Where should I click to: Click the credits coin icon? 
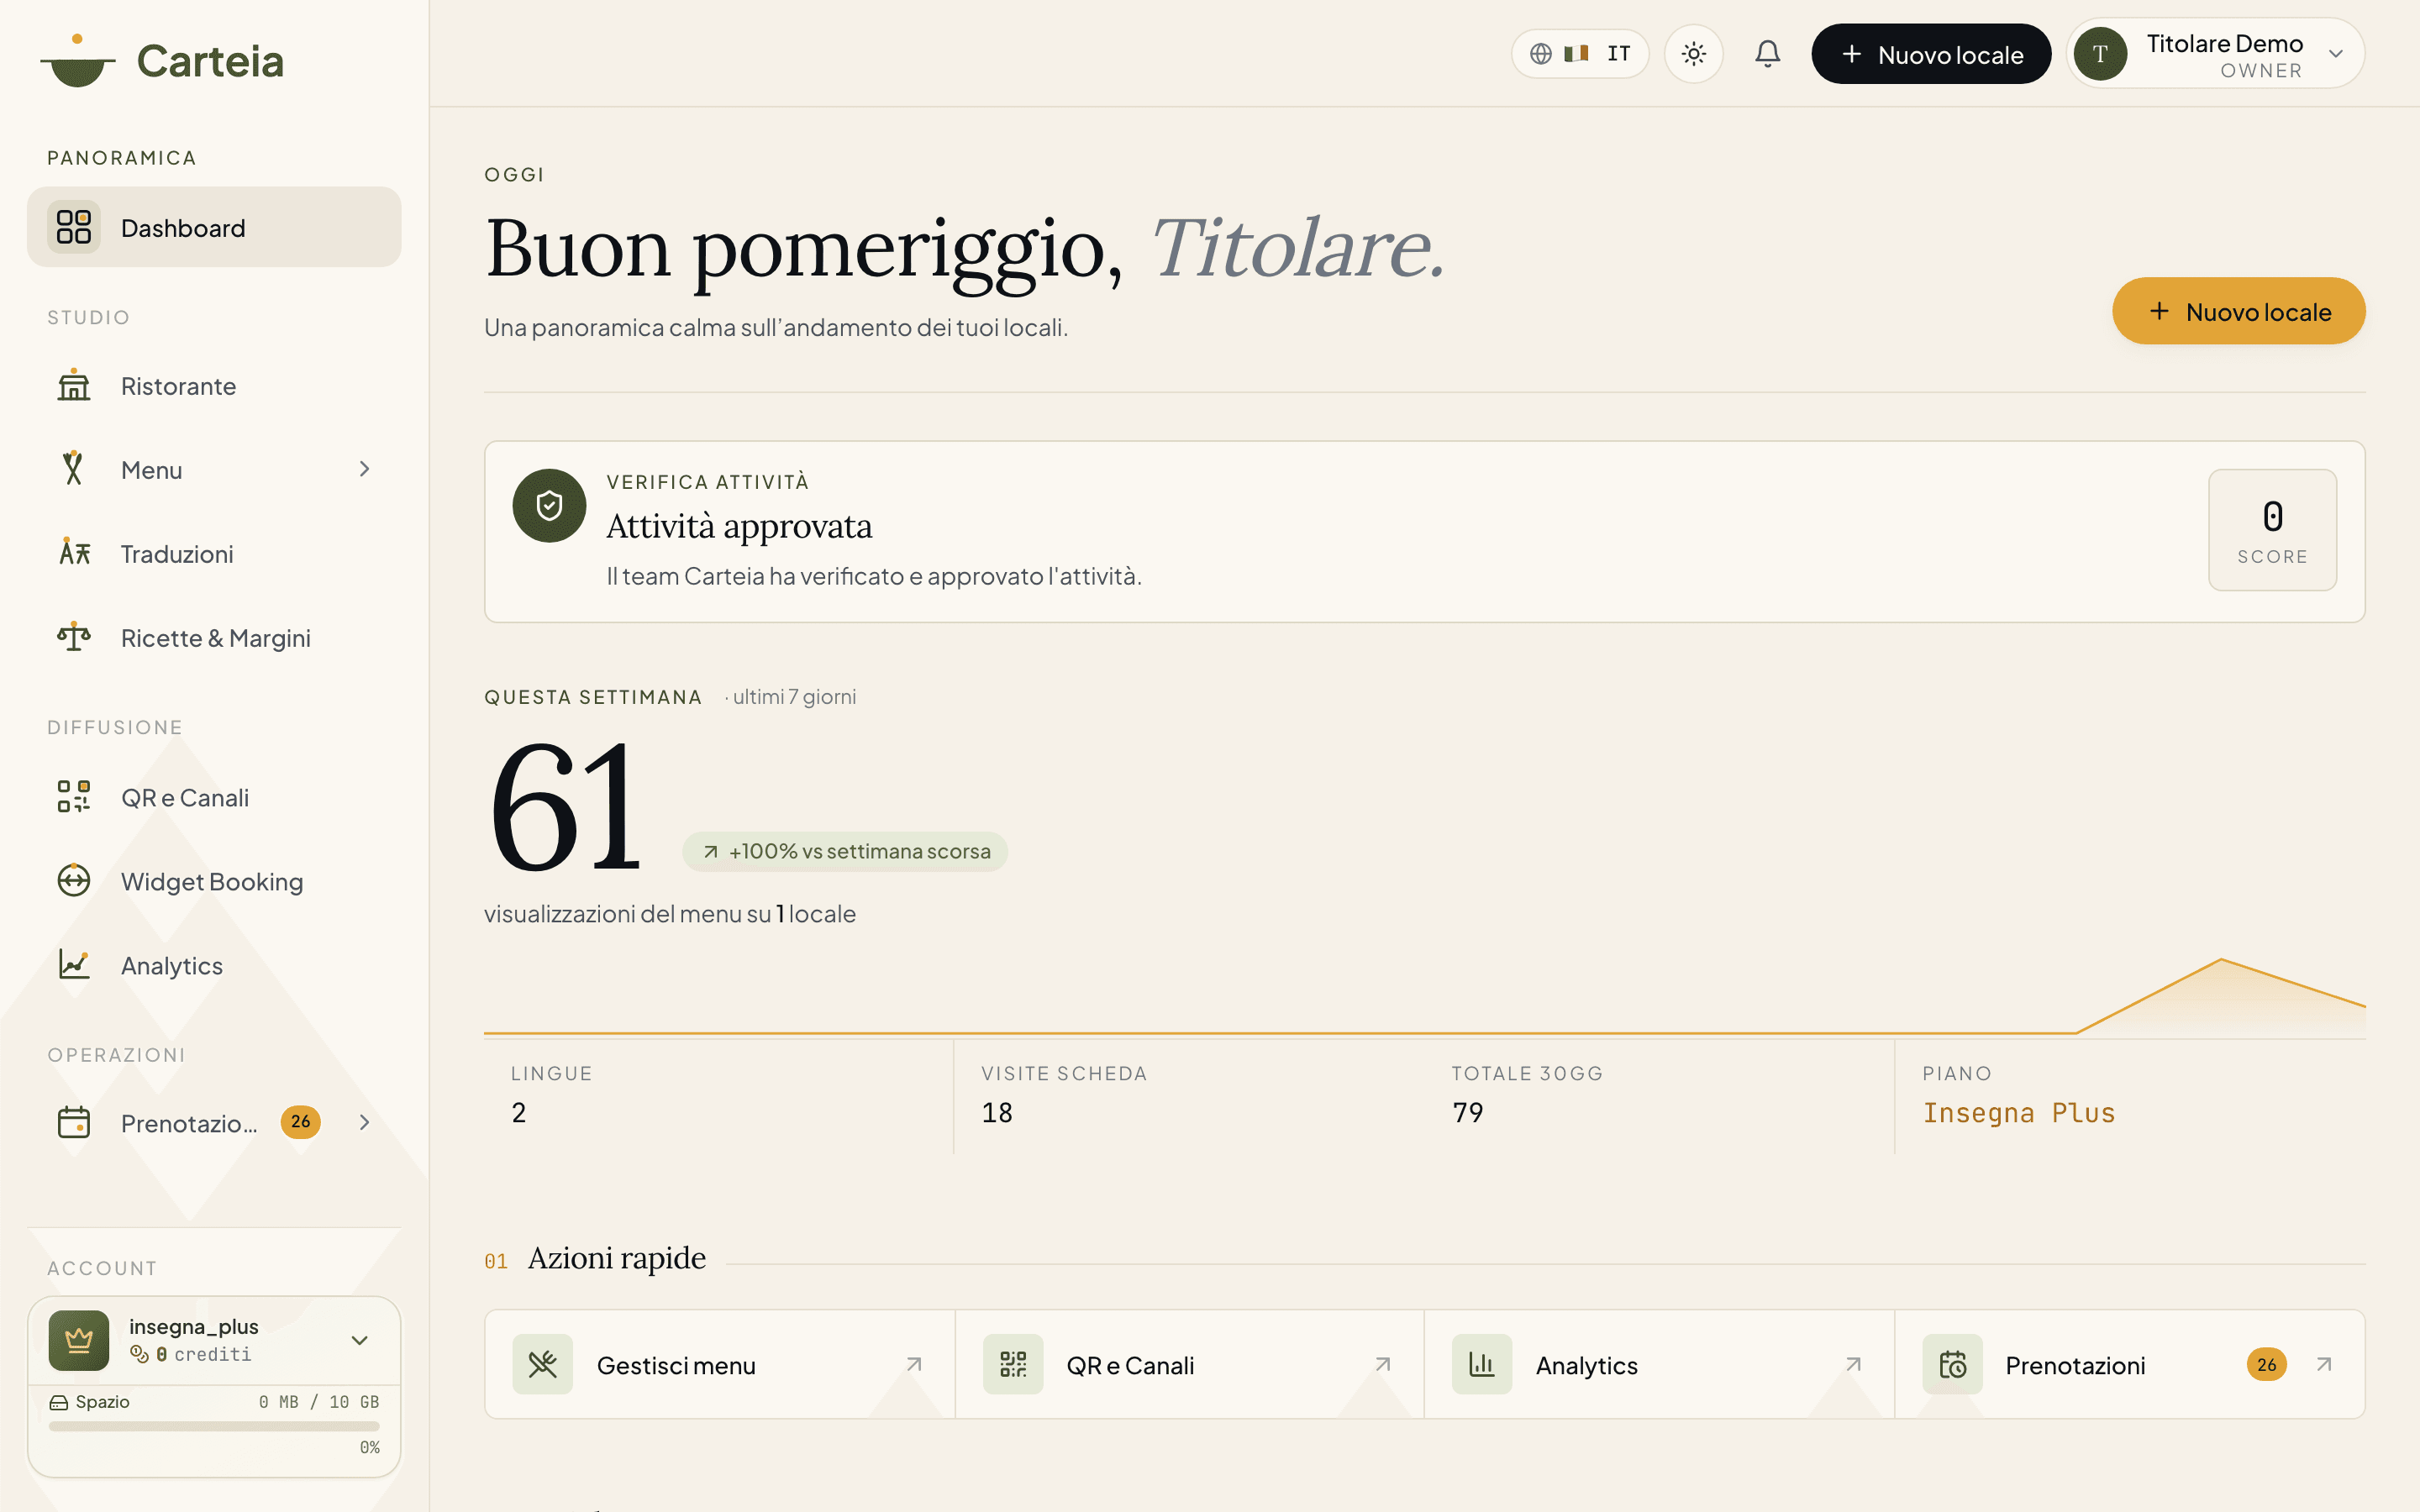[139, 1354]
